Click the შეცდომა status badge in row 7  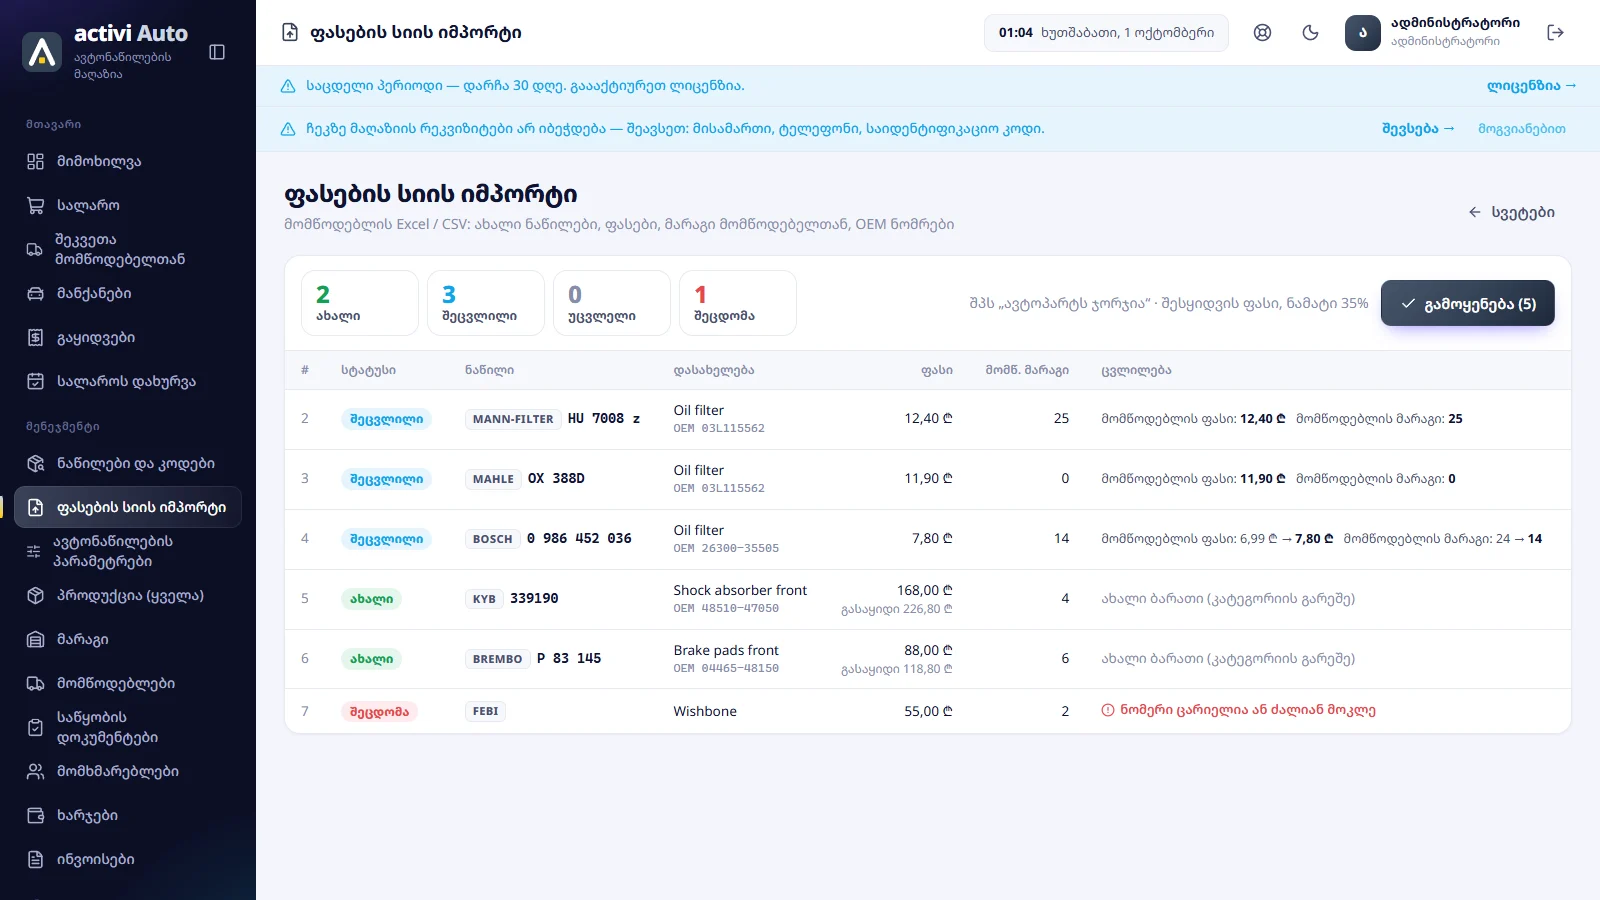pos(379,713)
